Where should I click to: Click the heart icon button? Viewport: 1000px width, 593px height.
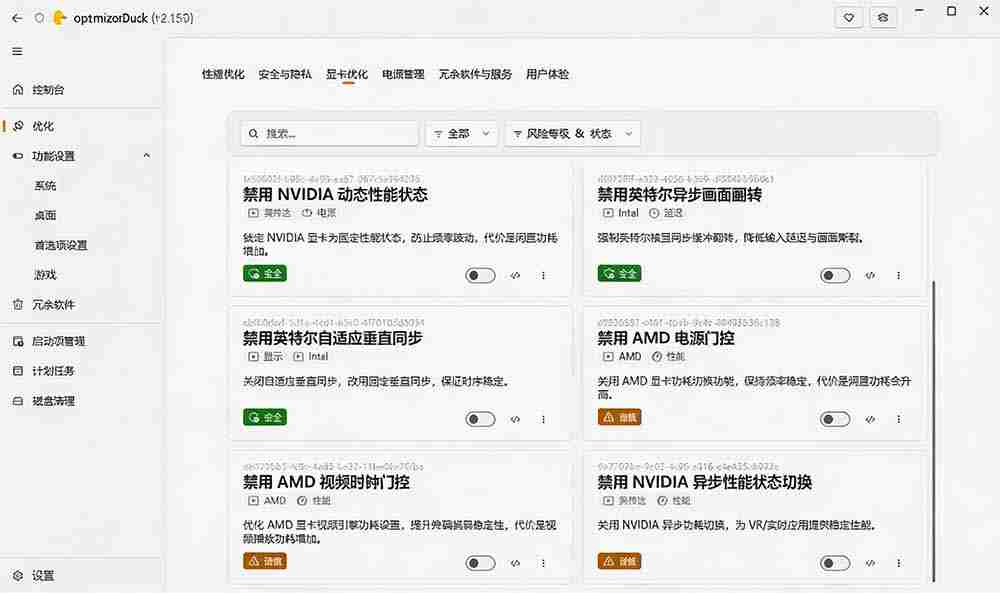click(x=849, y=18)
